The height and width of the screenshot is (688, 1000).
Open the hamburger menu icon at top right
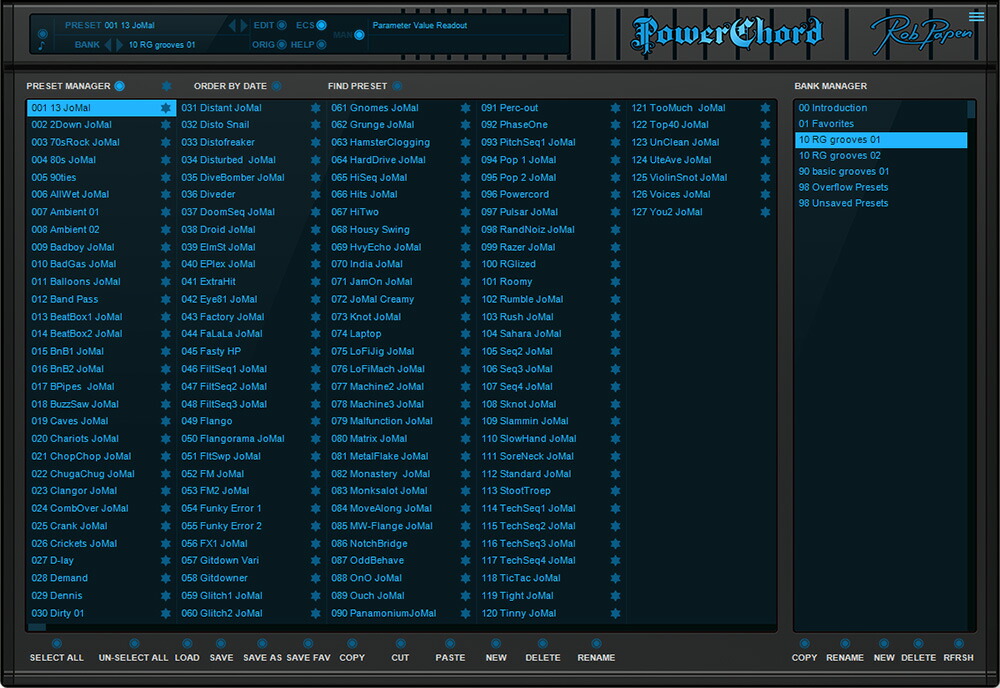point(976,16)
